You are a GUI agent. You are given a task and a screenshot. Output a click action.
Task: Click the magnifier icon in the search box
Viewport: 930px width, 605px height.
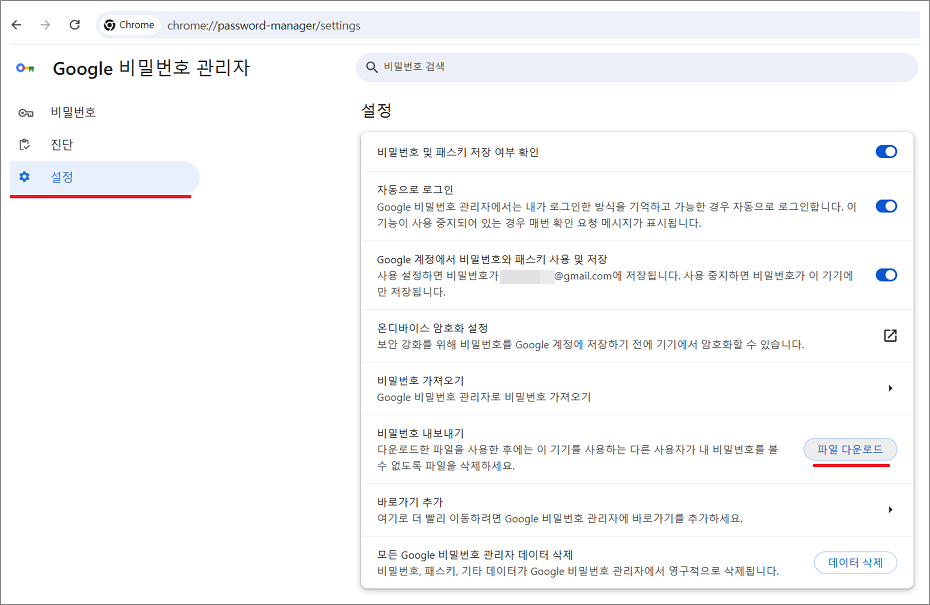pyautogui.click(x=371, y=67)
